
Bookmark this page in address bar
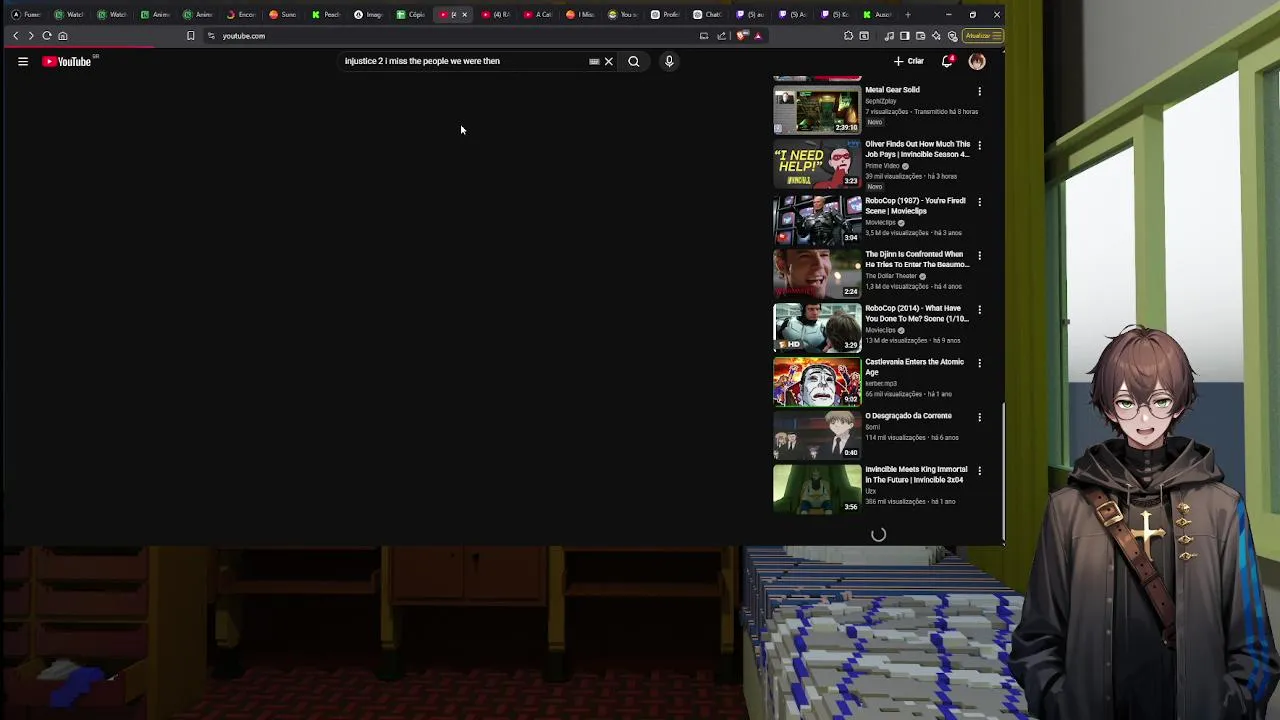click(190, 36)
